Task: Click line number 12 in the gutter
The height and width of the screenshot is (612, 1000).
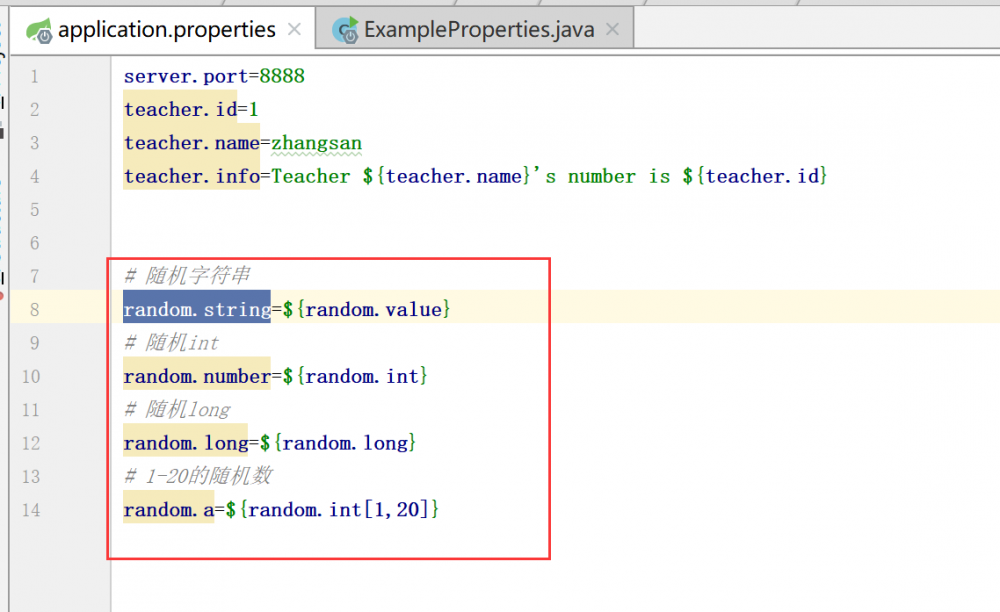Action: pos(31,443)
